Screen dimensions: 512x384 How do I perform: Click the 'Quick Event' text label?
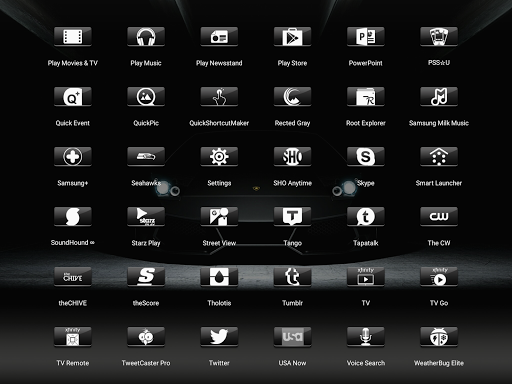point(73,123)
